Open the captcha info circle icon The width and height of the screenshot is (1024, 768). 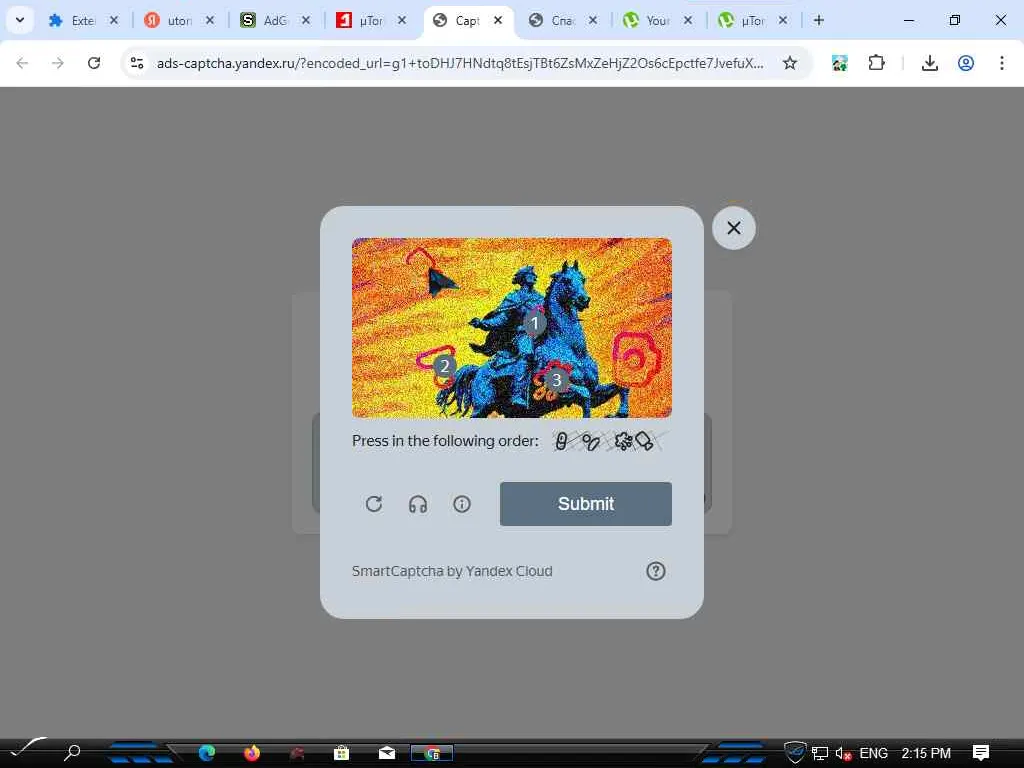(x=462, y=504)
